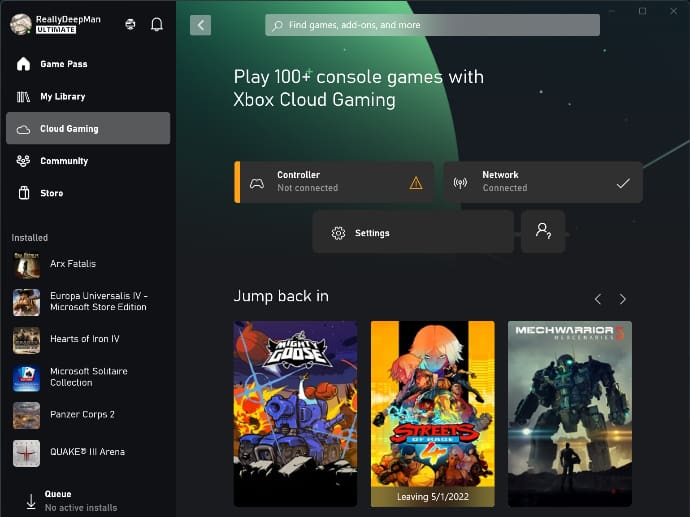Launch Streets of Rage 4 tile

point(433,414)
